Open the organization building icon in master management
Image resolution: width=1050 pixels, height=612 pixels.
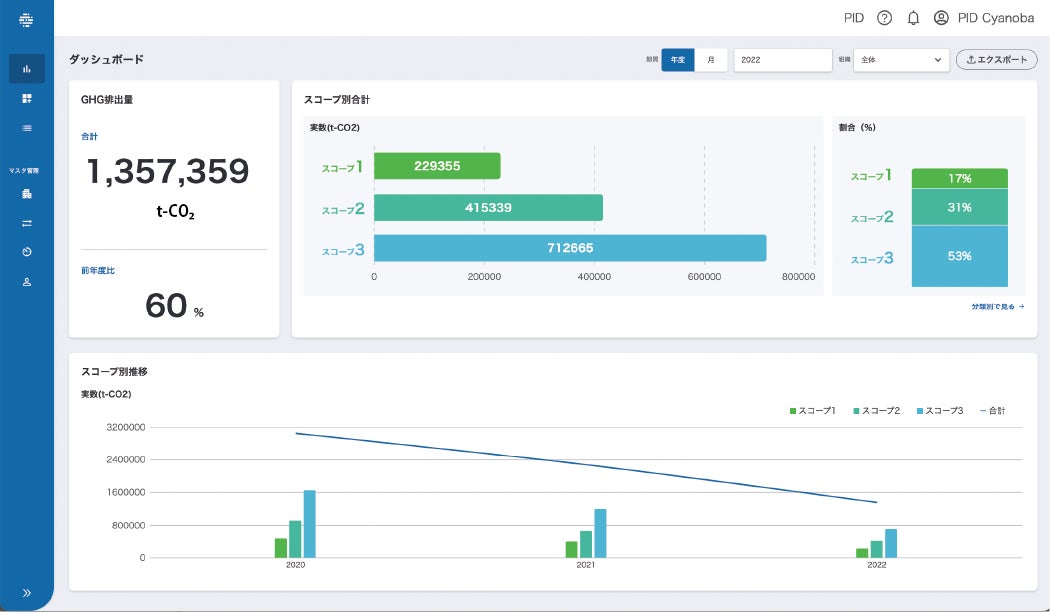pyautogui.click(x=27, y=194)
